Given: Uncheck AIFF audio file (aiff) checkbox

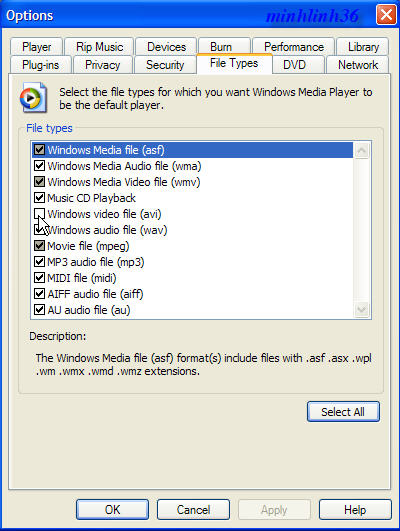Looking at the screenshot, I should click(39, 294).
